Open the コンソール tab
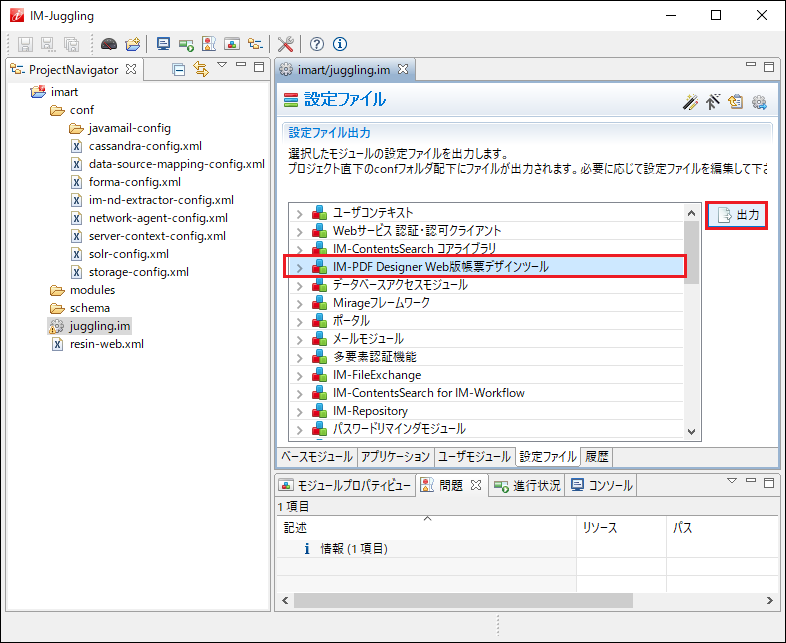Image resolution: width=786 pixels, height=643 pixels. [602, 485]
